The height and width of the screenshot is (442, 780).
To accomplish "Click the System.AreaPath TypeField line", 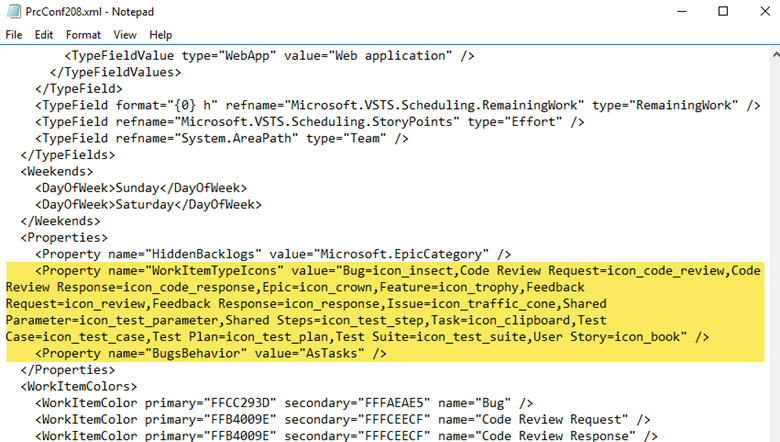I will click(221, 138).
